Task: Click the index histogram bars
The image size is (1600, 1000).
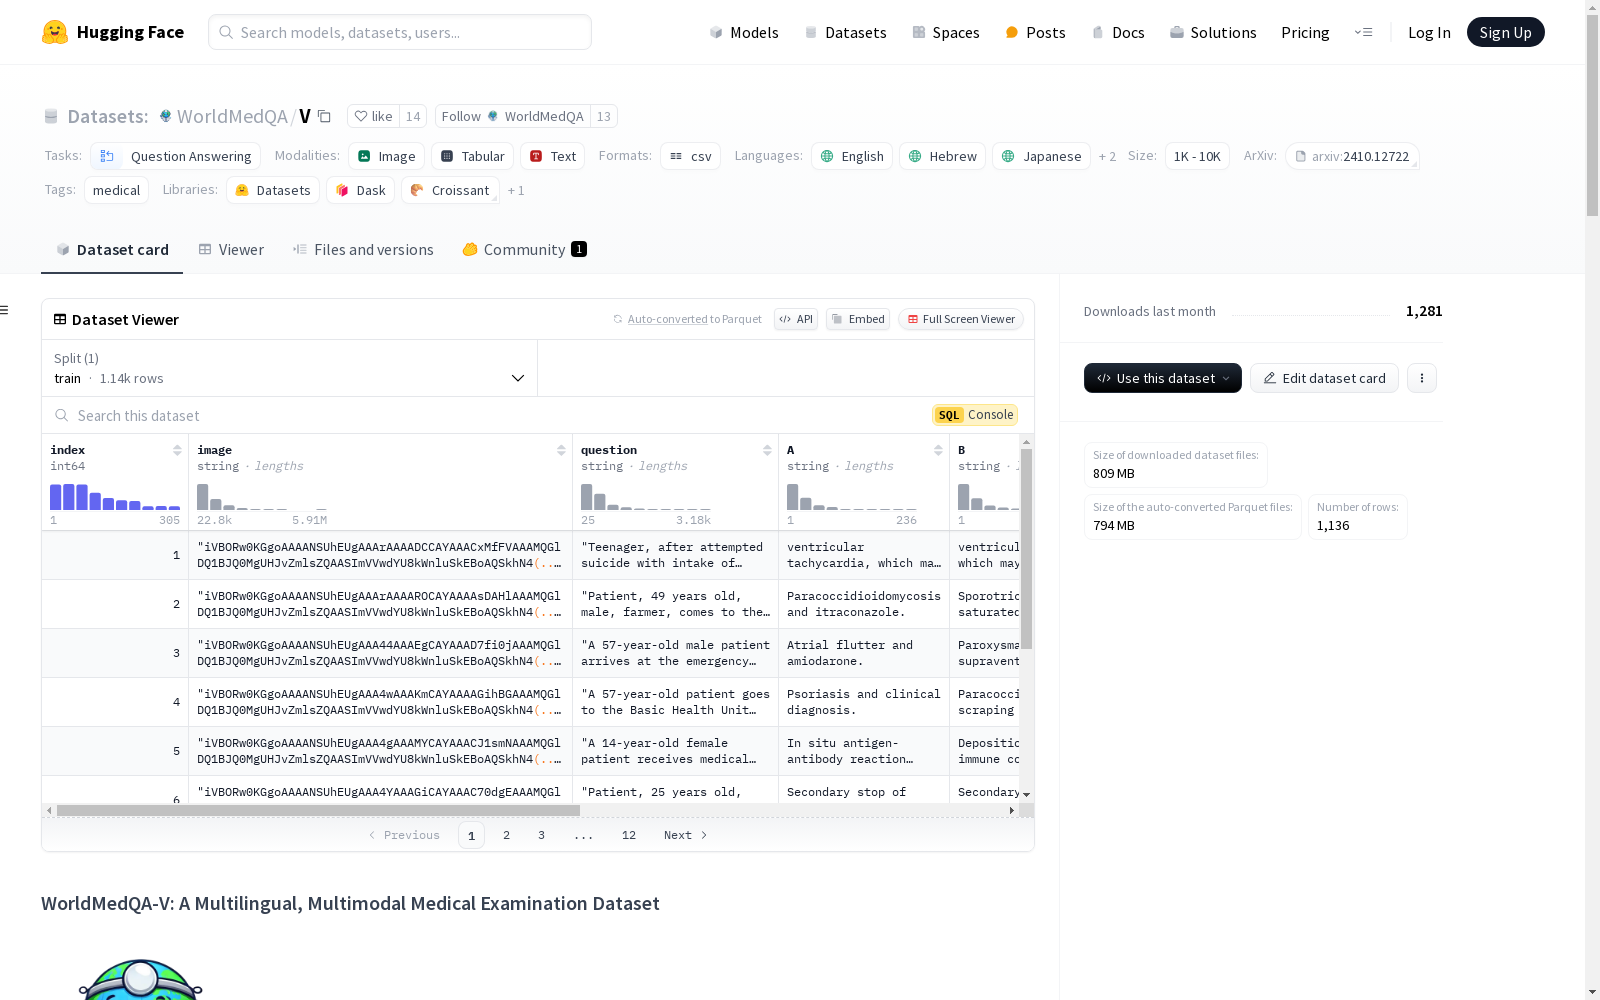Action: tap(115, 497)
